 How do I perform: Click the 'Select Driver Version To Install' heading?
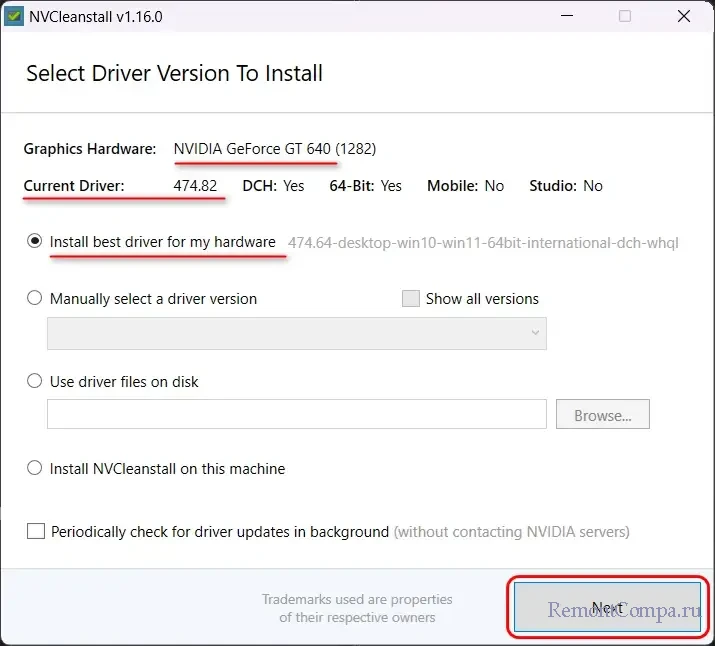174,73
